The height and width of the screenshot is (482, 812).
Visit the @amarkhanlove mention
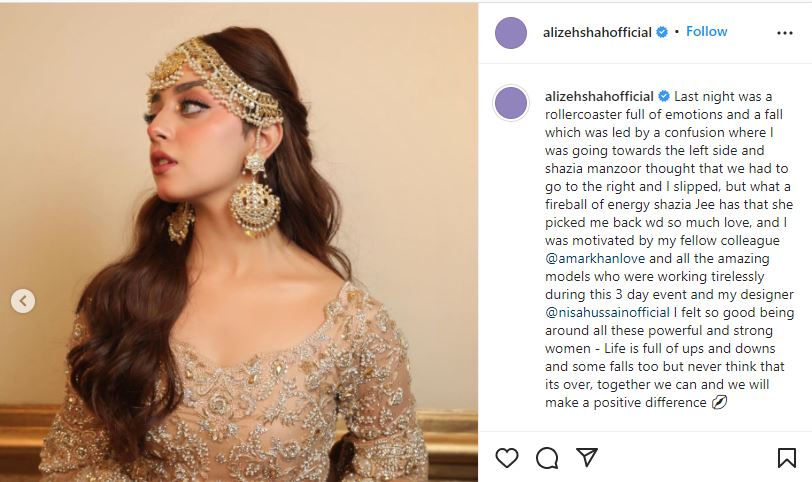point(595,258)
